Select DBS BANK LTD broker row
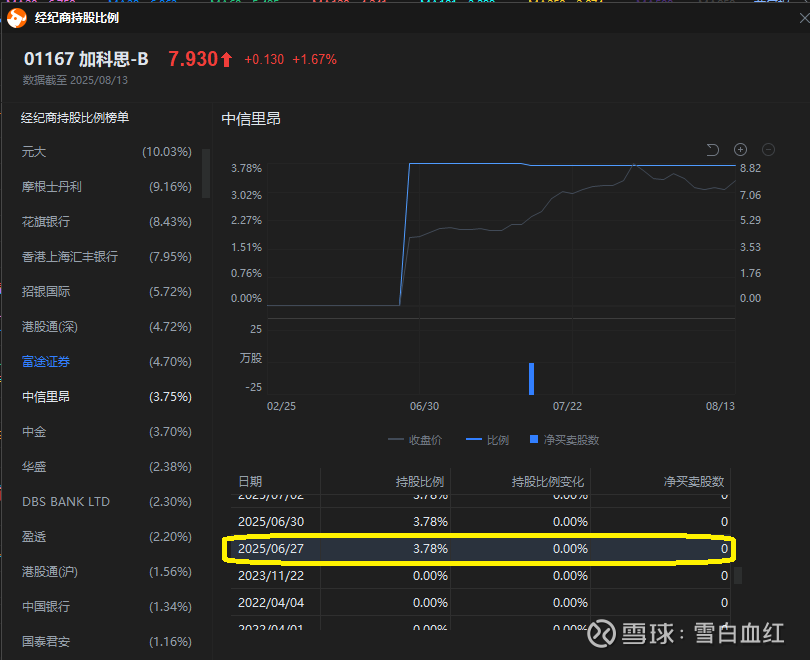The height and width of the screenshot is (660, 810). (106, 501)
